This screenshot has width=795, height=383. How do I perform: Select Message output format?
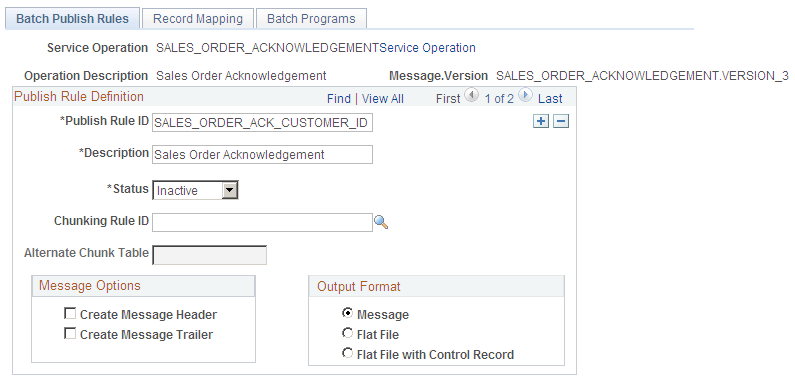(x=347, y=314)
